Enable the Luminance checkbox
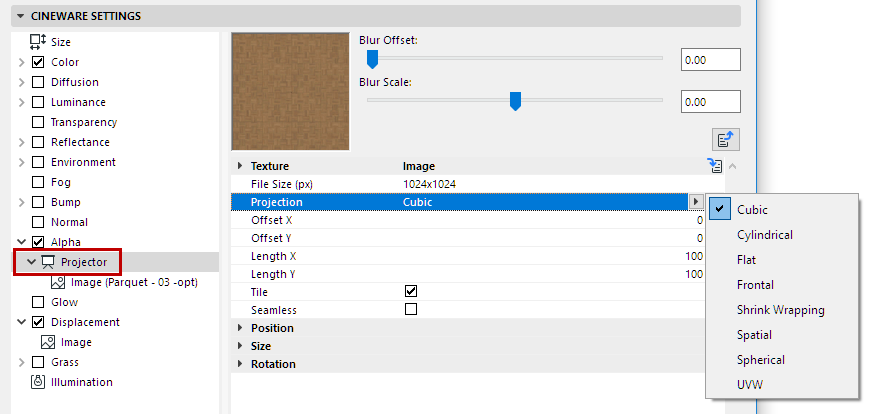 pos(38,102)
